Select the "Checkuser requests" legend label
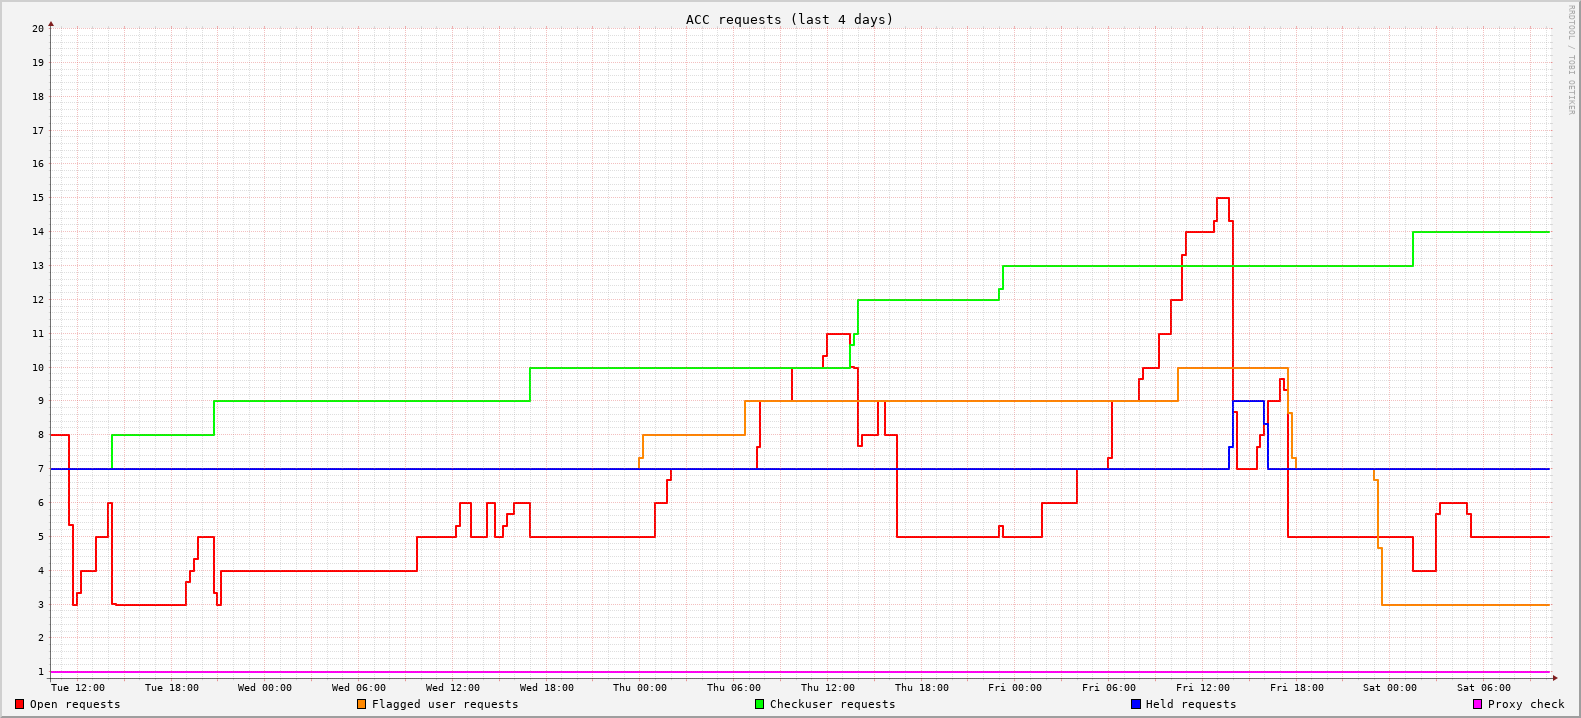Image resolution: width=1581 pixels, height=718 pixels. click(832, 704)
